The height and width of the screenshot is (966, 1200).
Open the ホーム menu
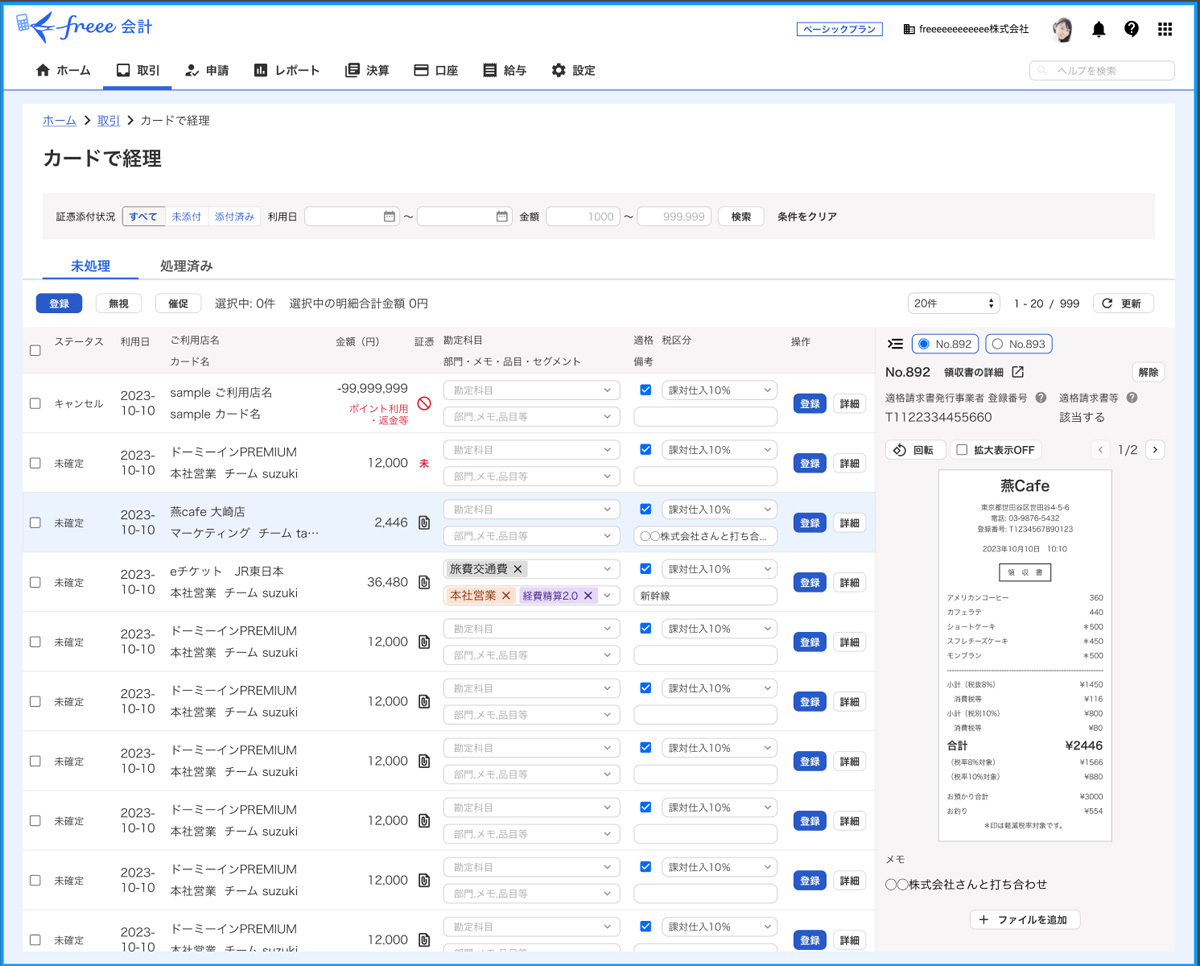click(63, 70)
